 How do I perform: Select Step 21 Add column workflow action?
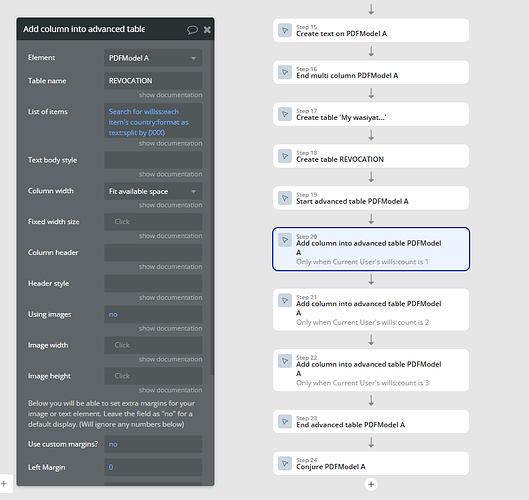coord(371,310)
